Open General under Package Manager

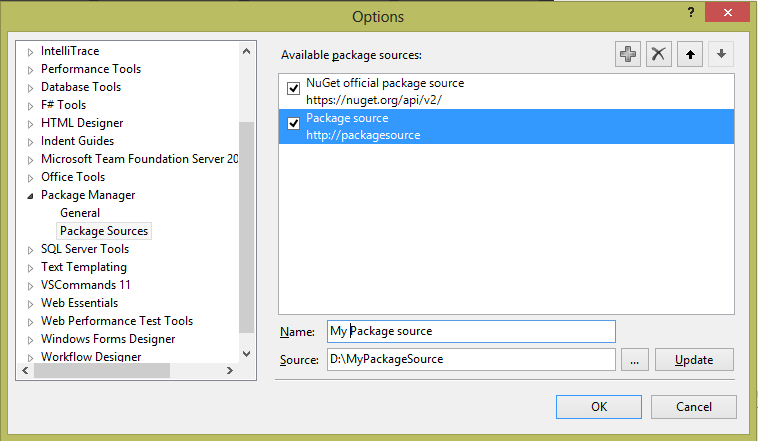[80, 213]
